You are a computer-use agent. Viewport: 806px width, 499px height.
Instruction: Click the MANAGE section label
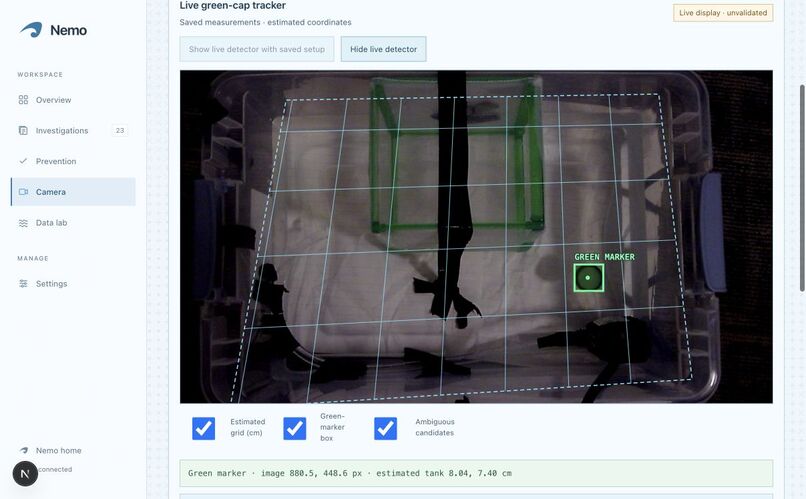(x=33, y=258)
